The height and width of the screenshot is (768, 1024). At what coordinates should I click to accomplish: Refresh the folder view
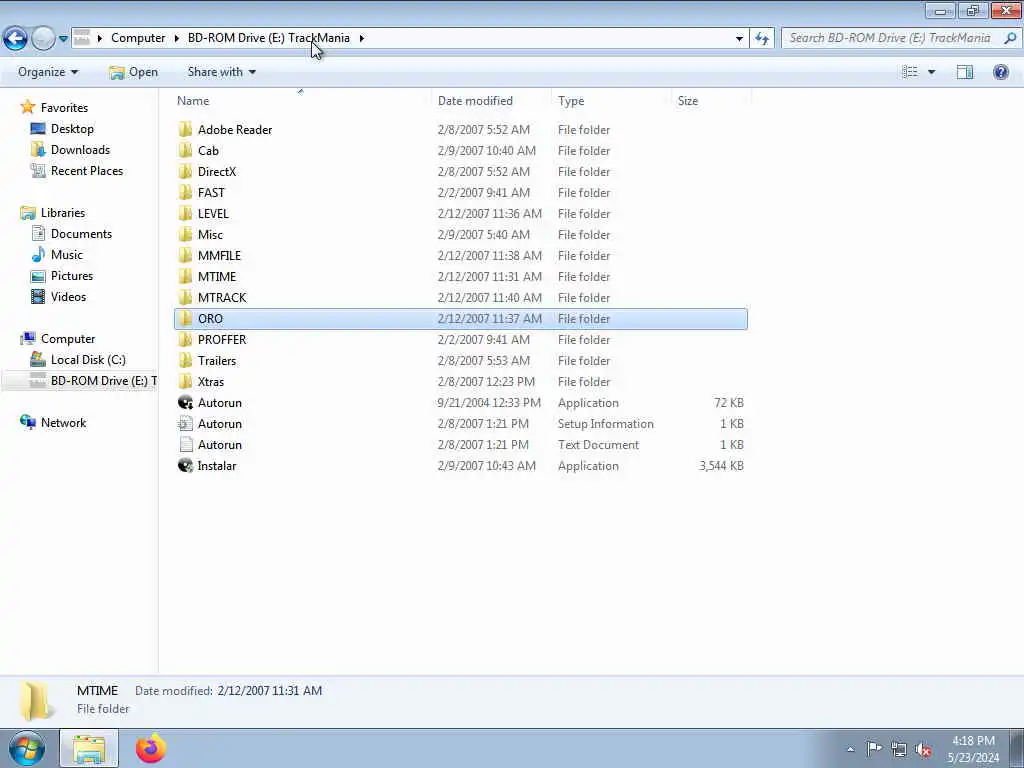[761, 38]
